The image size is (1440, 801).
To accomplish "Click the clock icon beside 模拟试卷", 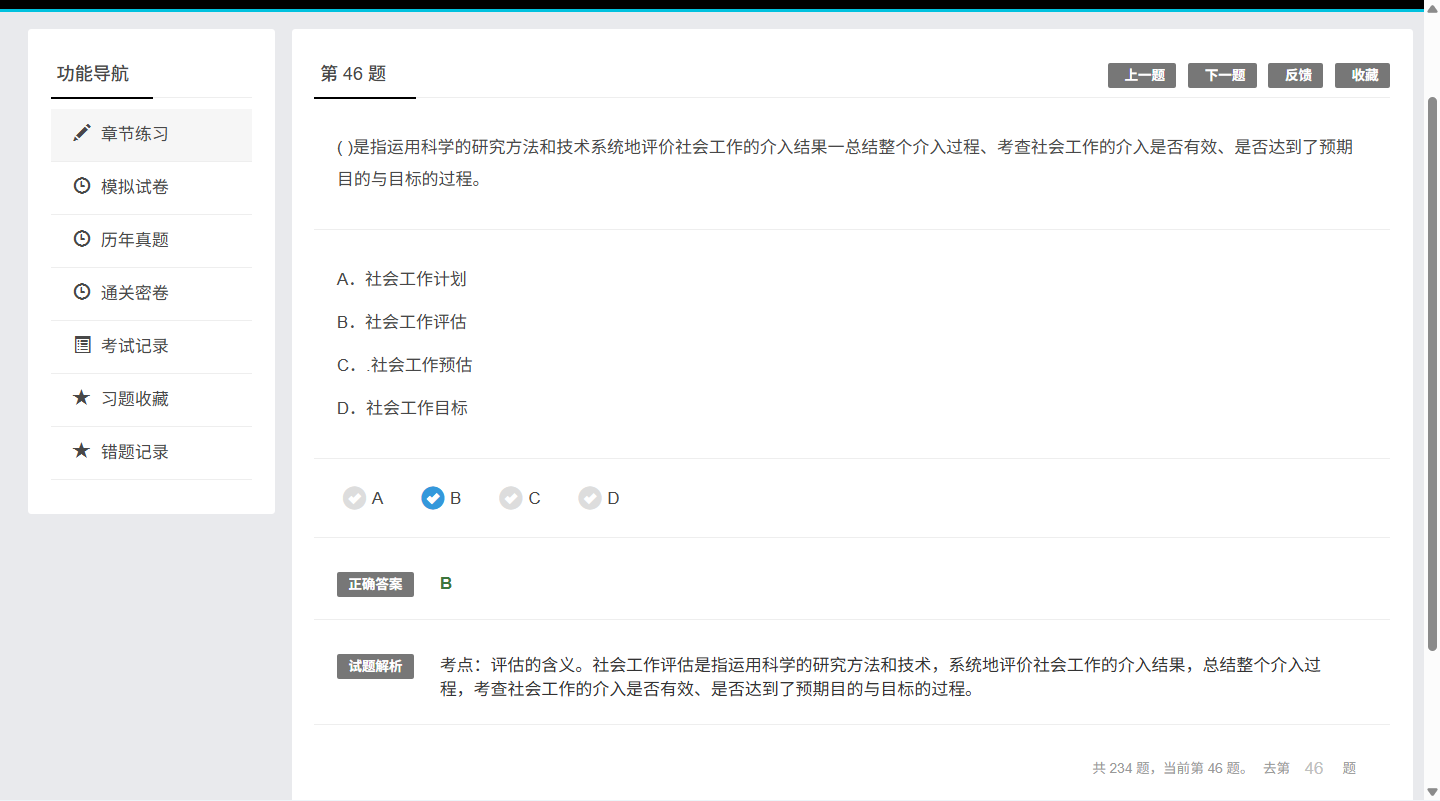I will point(82,186).
